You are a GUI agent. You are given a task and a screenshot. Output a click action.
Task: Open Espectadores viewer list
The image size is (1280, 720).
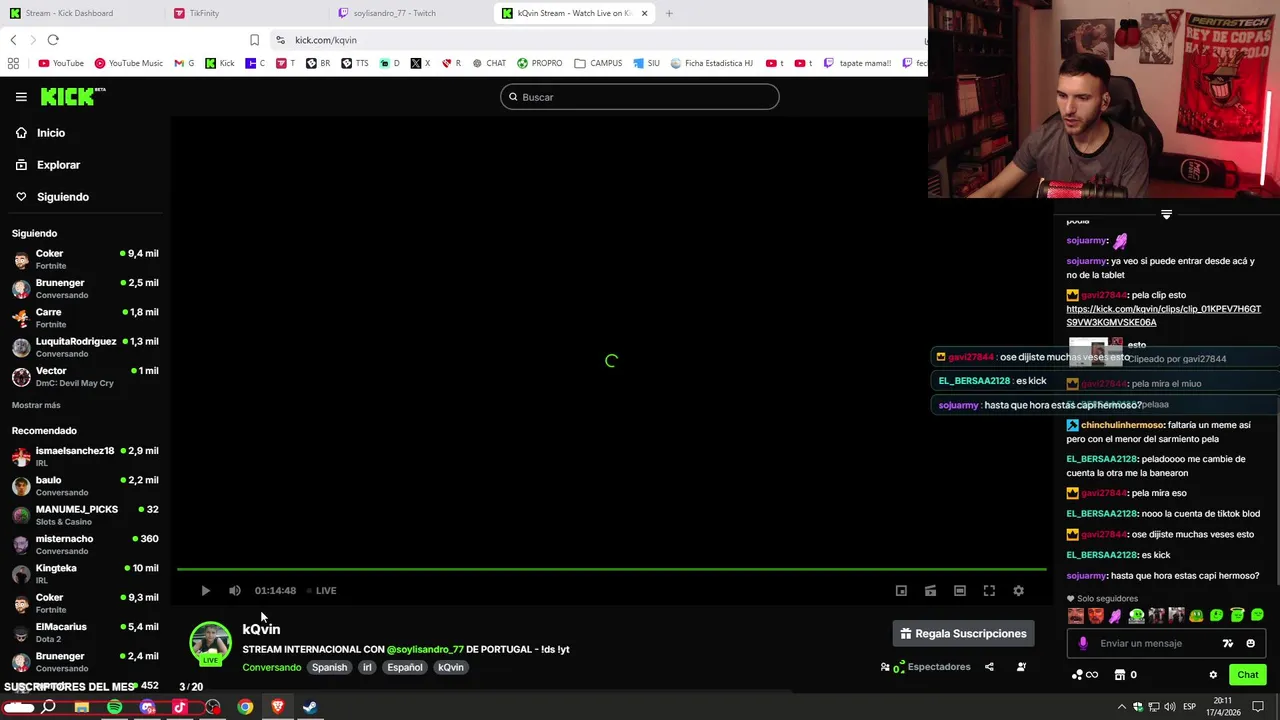925,667
